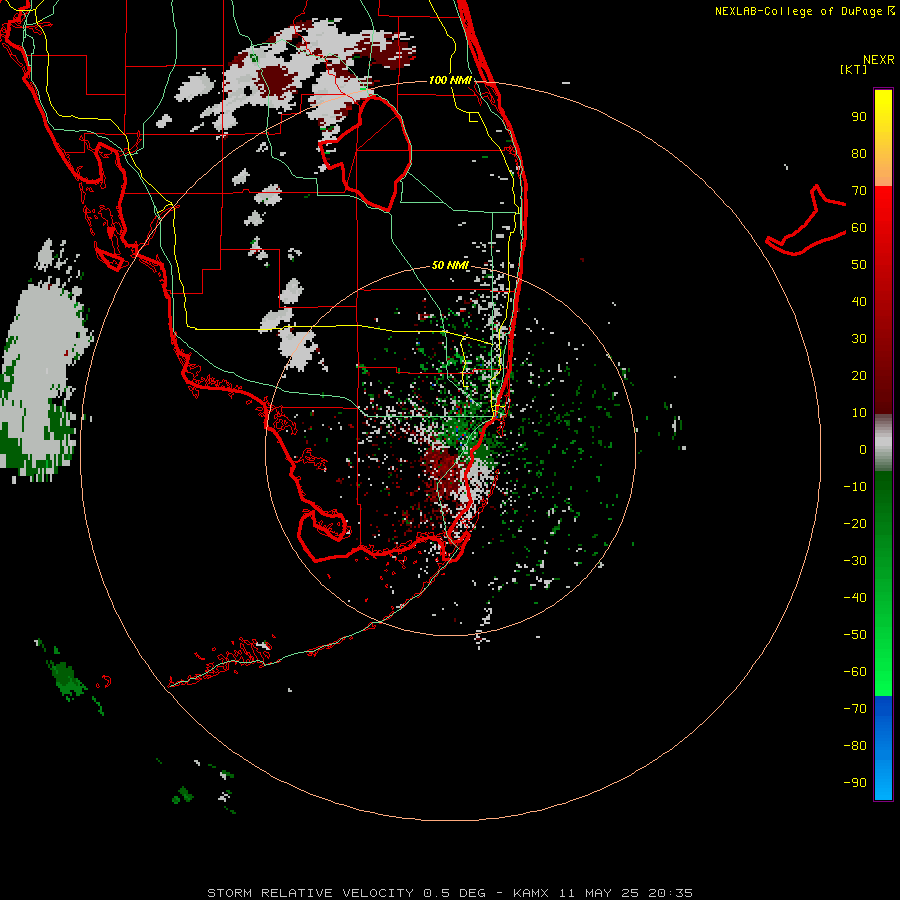The height and width of the screenshot is (900, 900).
Task: Click the 80 label on velocity scale
Action: point(859,154)
